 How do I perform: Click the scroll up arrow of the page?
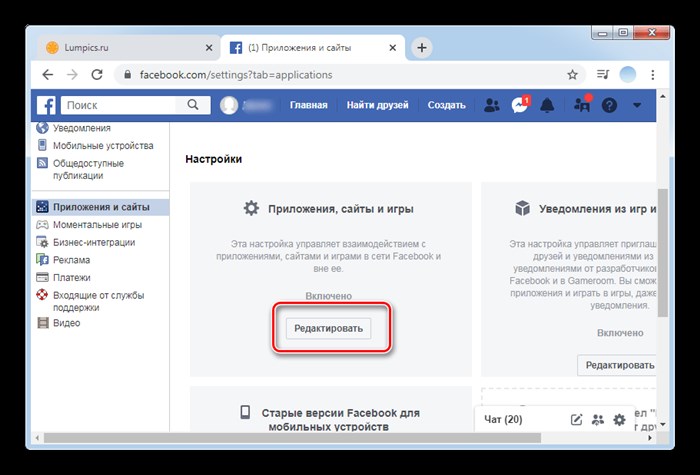pos(662,96)
